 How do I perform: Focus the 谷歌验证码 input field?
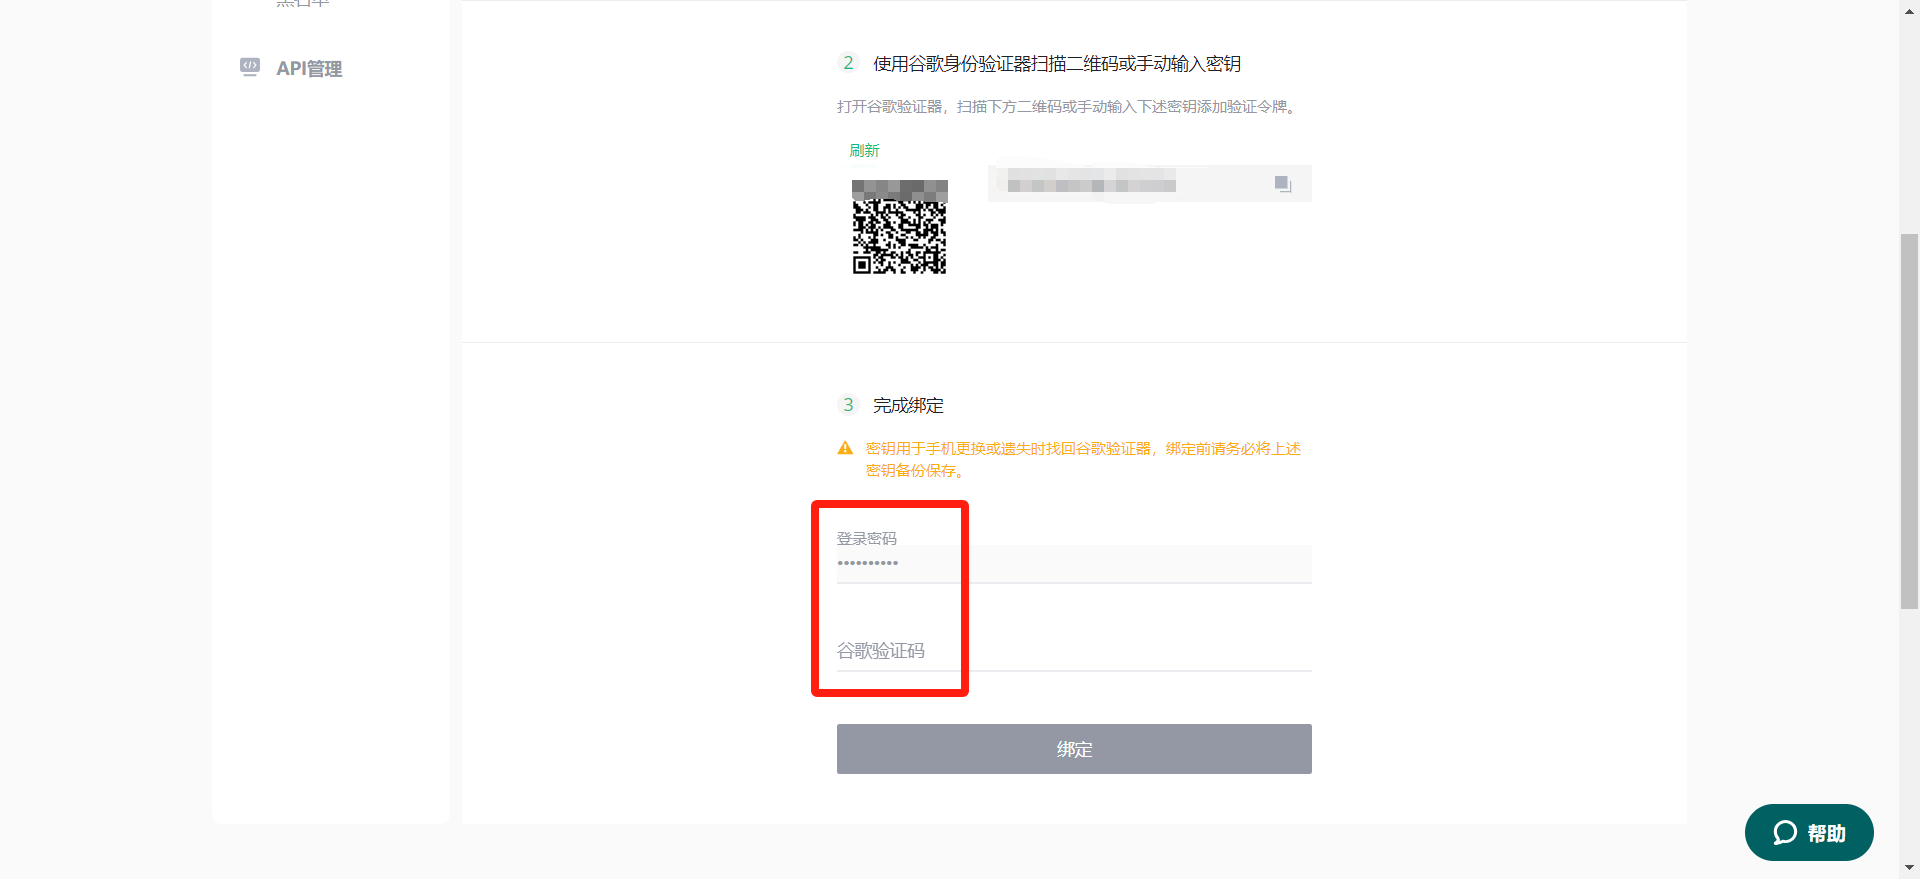(x=1074, y=651)
